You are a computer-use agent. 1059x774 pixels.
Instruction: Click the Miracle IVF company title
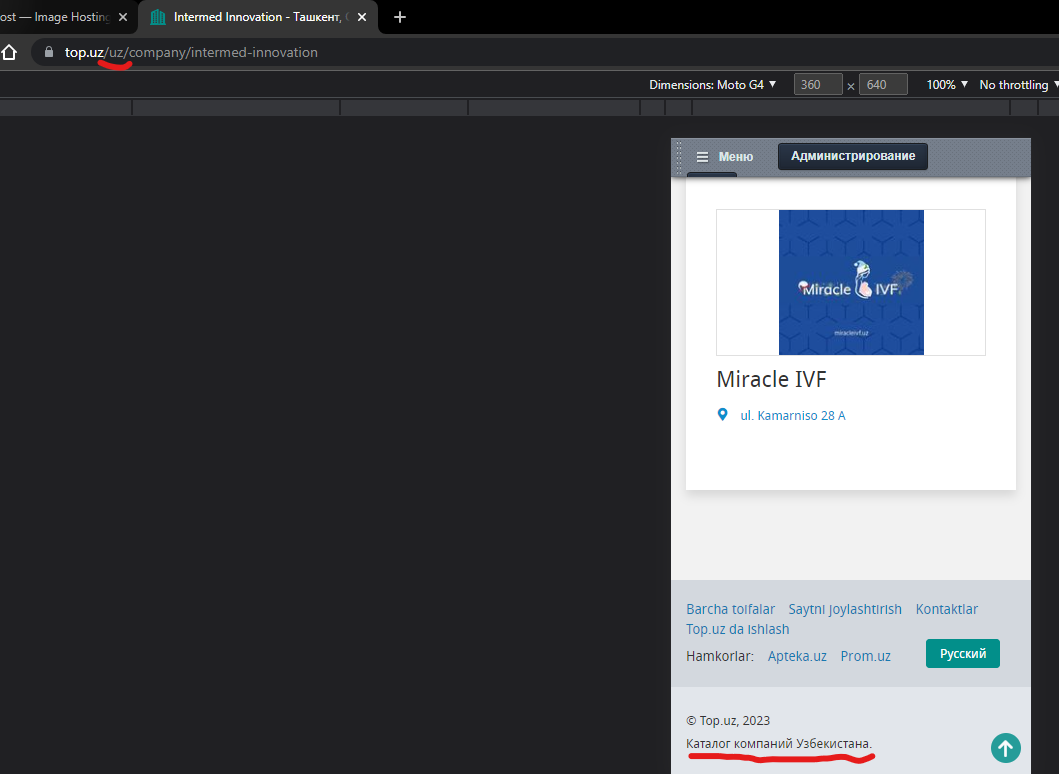(771, 379)
